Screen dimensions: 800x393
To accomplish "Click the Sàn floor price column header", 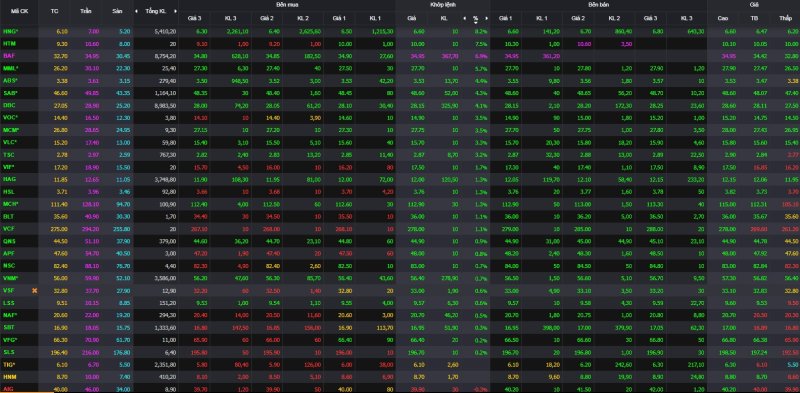I will pos(117,11).
